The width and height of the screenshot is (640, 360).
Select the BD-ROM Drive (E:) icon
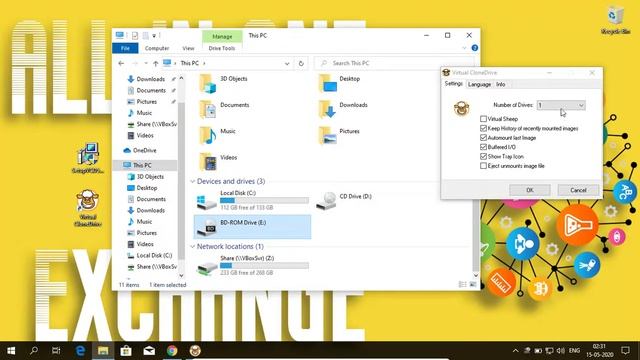tap(207, 227)
